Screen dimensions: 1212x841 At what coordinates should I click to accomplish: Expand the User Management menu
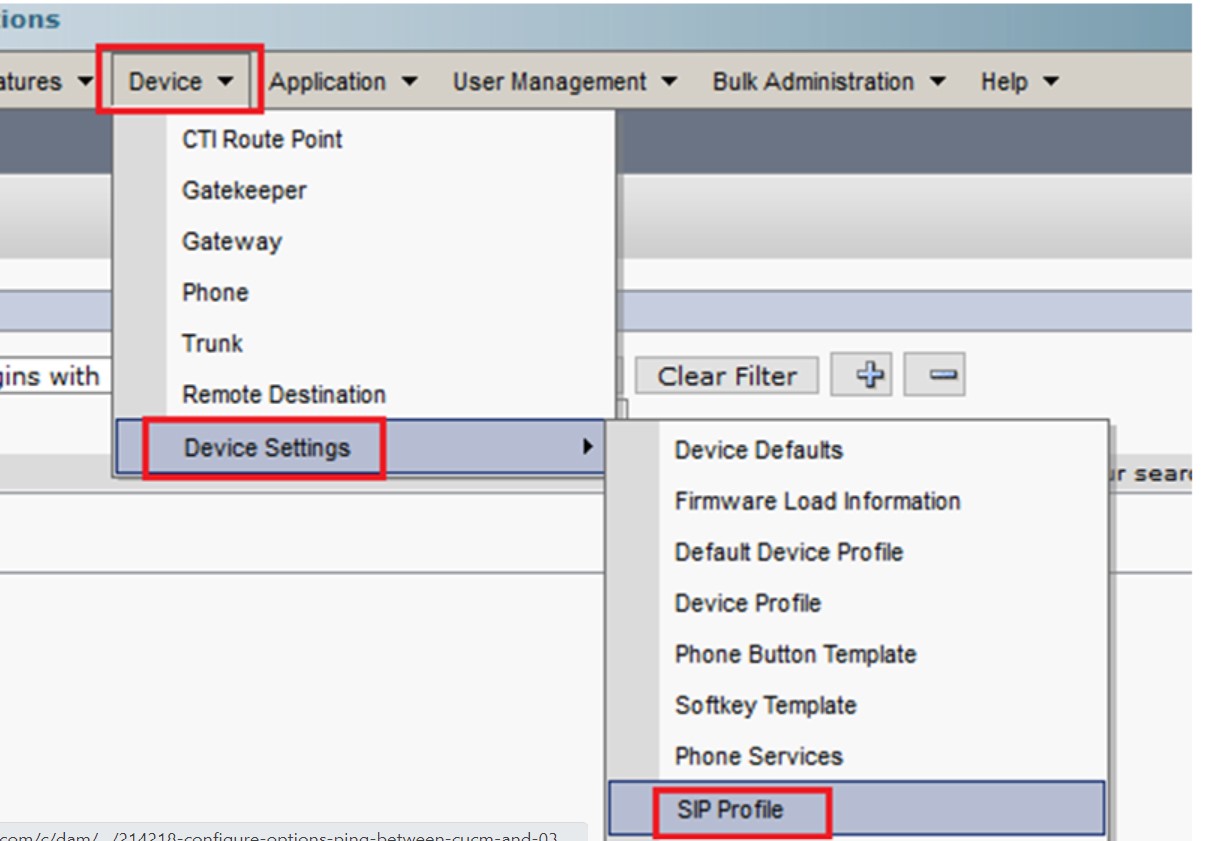point(564,82)
